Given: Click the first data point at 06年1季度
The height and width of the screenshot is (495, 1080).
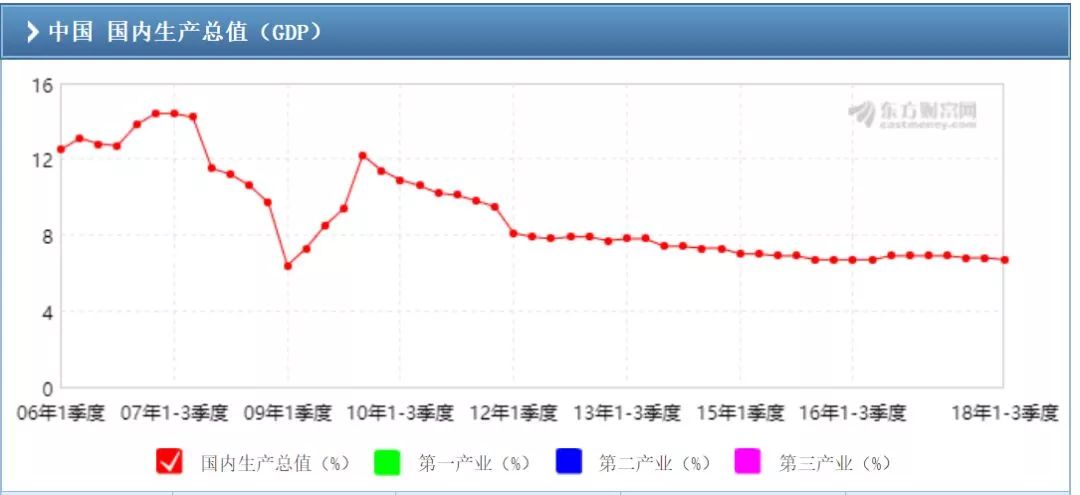Looking at the screenshot, I should point(61,149).
